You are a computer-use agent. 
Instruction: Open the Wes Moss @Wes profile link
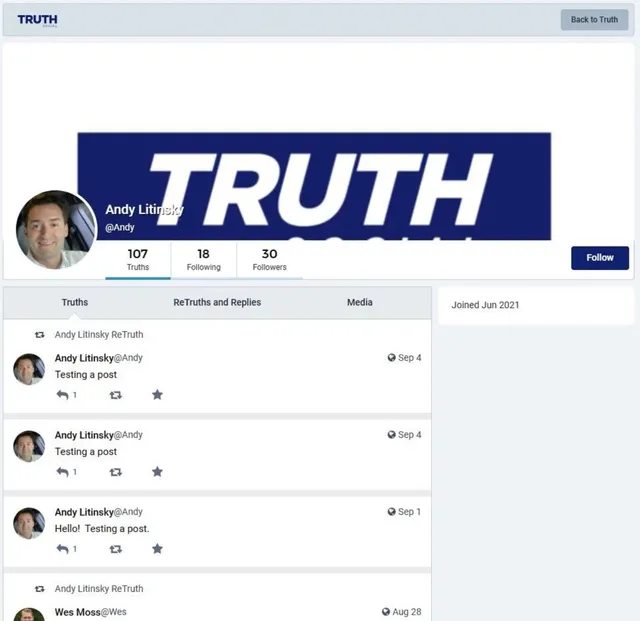click(x=91, y=612)
